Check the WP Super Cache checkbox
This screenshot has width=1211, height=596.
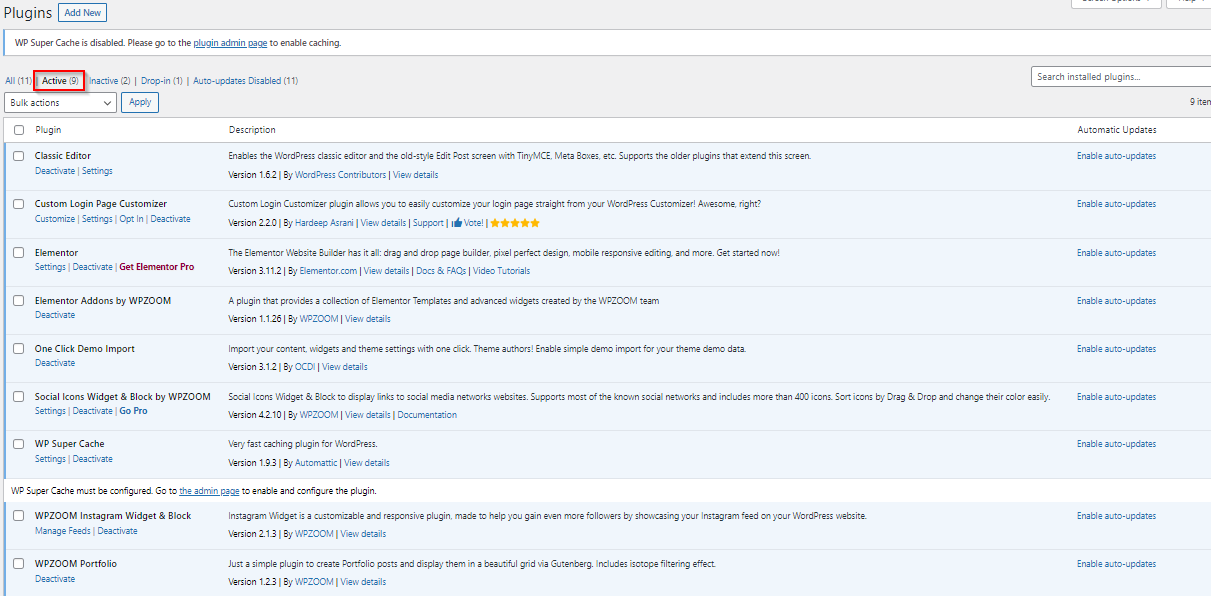pos(19,444)
